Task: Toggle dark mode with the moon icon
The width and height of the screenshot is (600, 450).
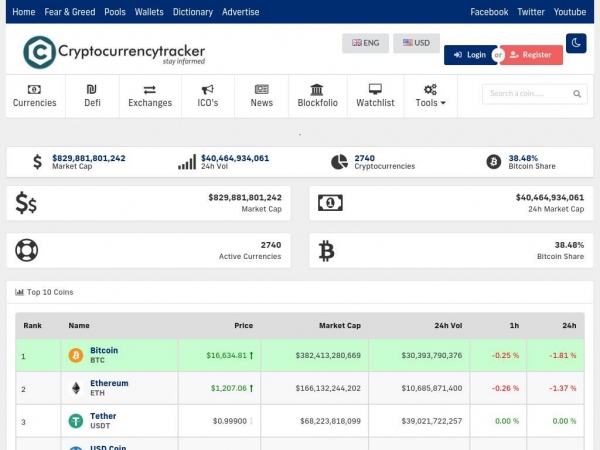Action: pos(576,43)
